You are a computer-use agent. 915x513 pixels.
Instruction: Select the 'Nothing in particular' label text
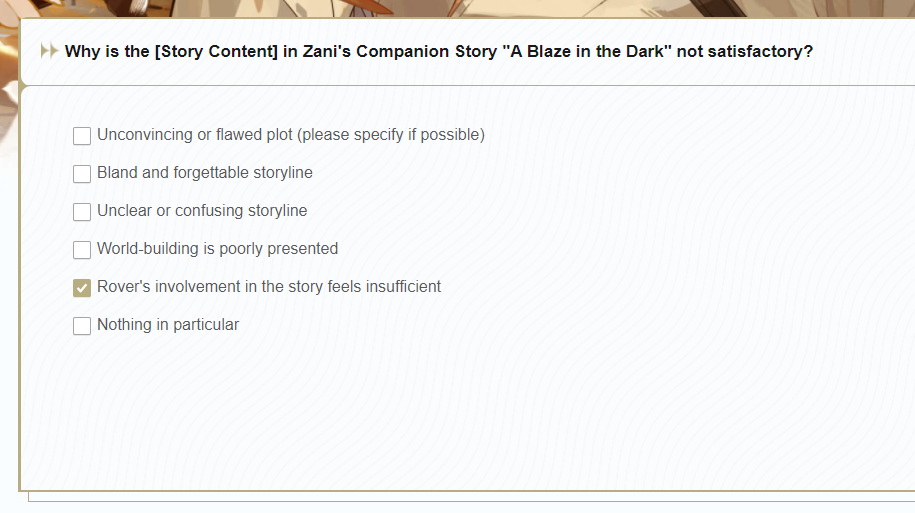click(x=168, y=324)
